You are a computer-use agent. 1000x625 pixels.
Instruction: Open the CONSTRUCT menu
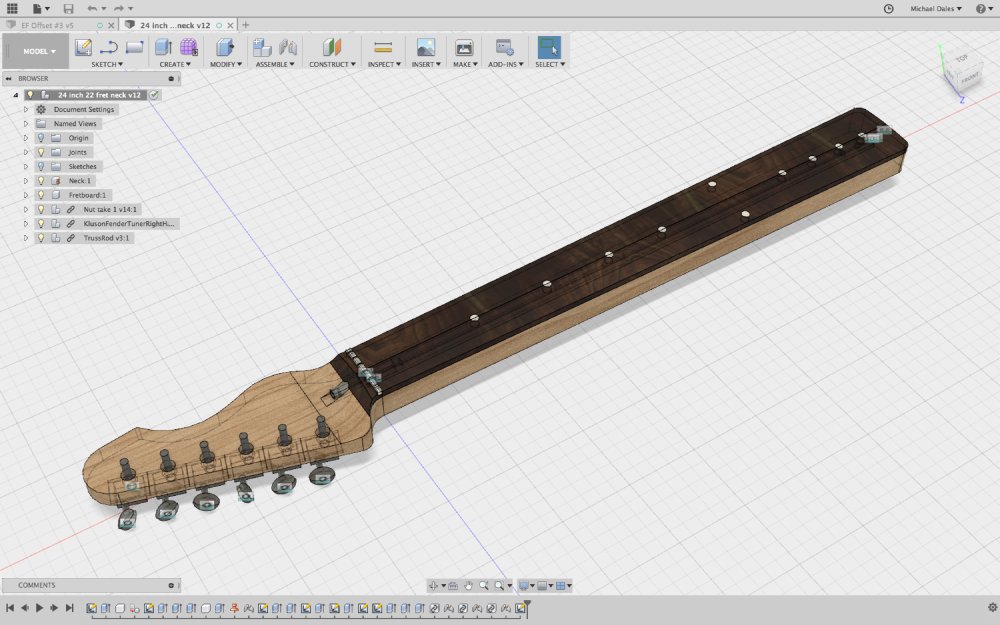pyautogui.click(x=332, y=64)
